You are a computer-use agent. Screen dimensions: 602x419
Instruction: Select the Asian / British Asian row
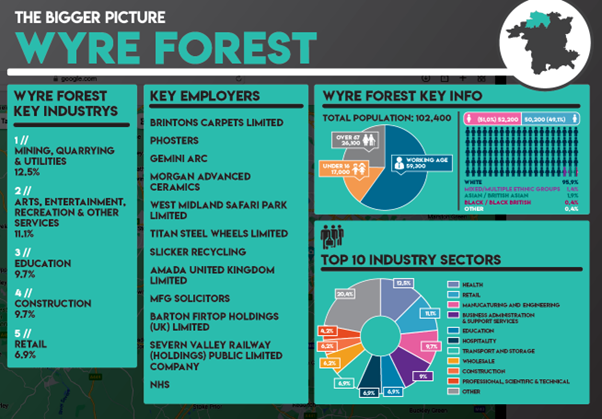click(521, 195)
